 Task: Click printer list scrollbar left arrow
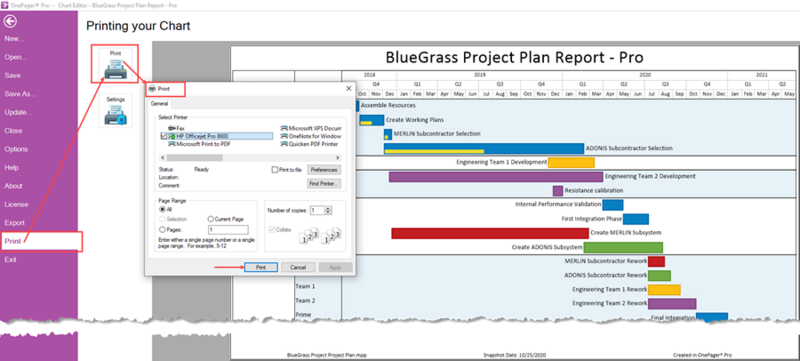click(163, 158)
